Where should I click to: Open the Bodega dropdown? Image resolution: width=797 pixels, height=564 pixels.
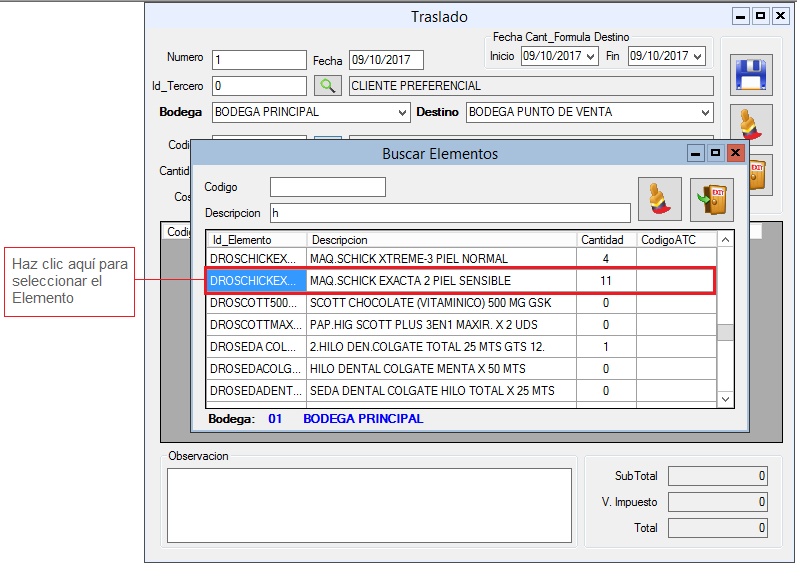tap(402, 112)
